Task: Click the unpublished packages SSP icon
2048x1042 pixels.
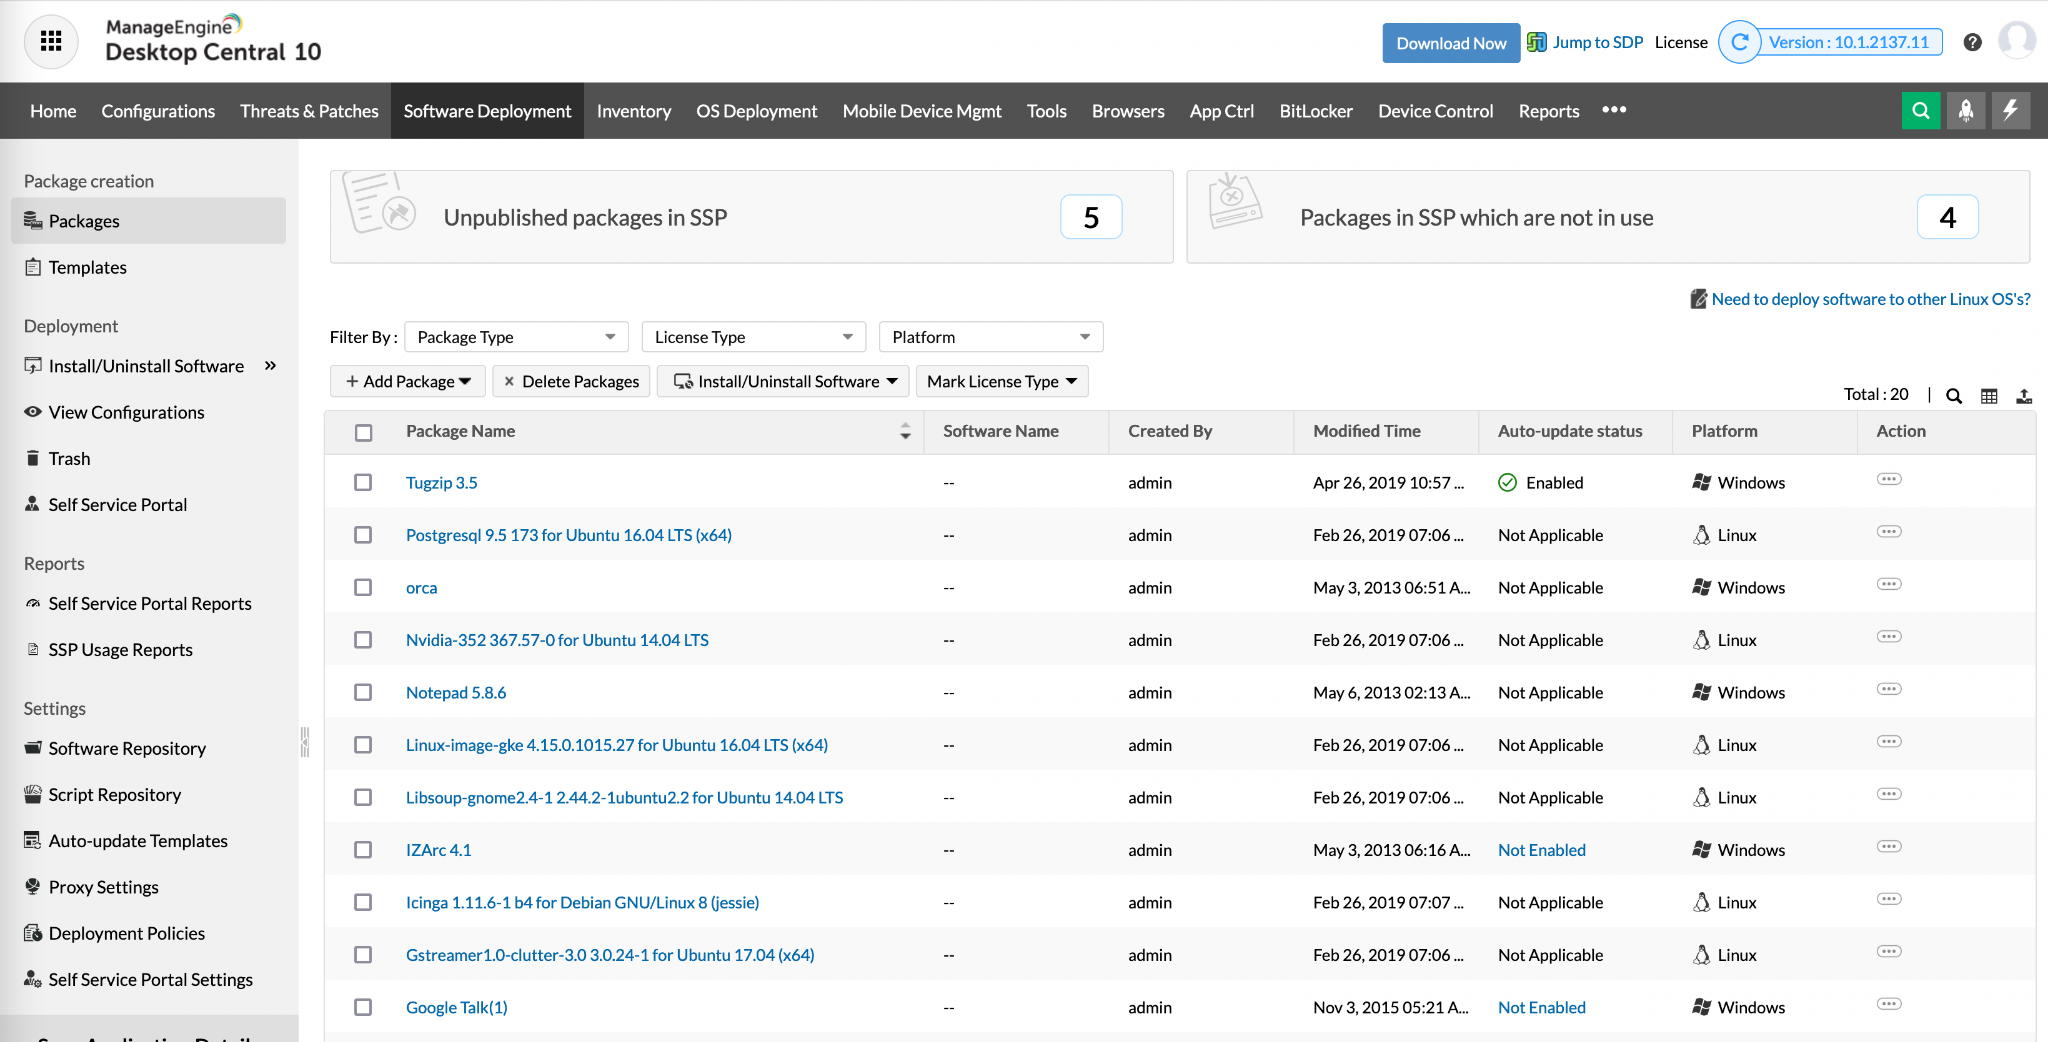Action: [379, 203]
